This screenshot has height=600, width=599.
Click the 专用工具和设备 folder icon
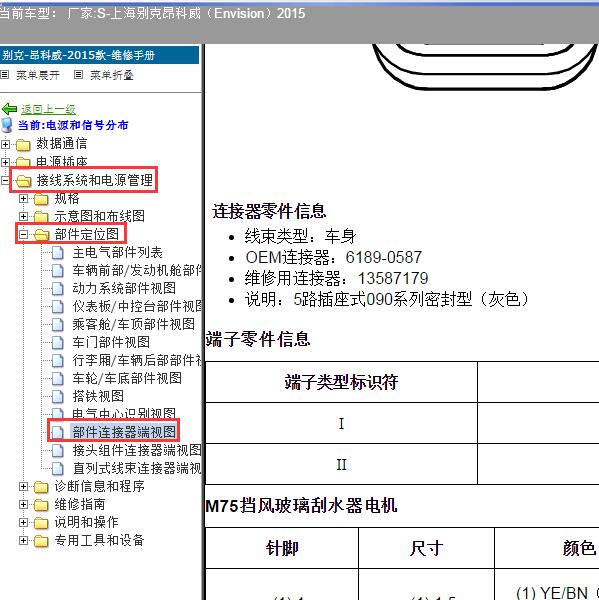41,541
